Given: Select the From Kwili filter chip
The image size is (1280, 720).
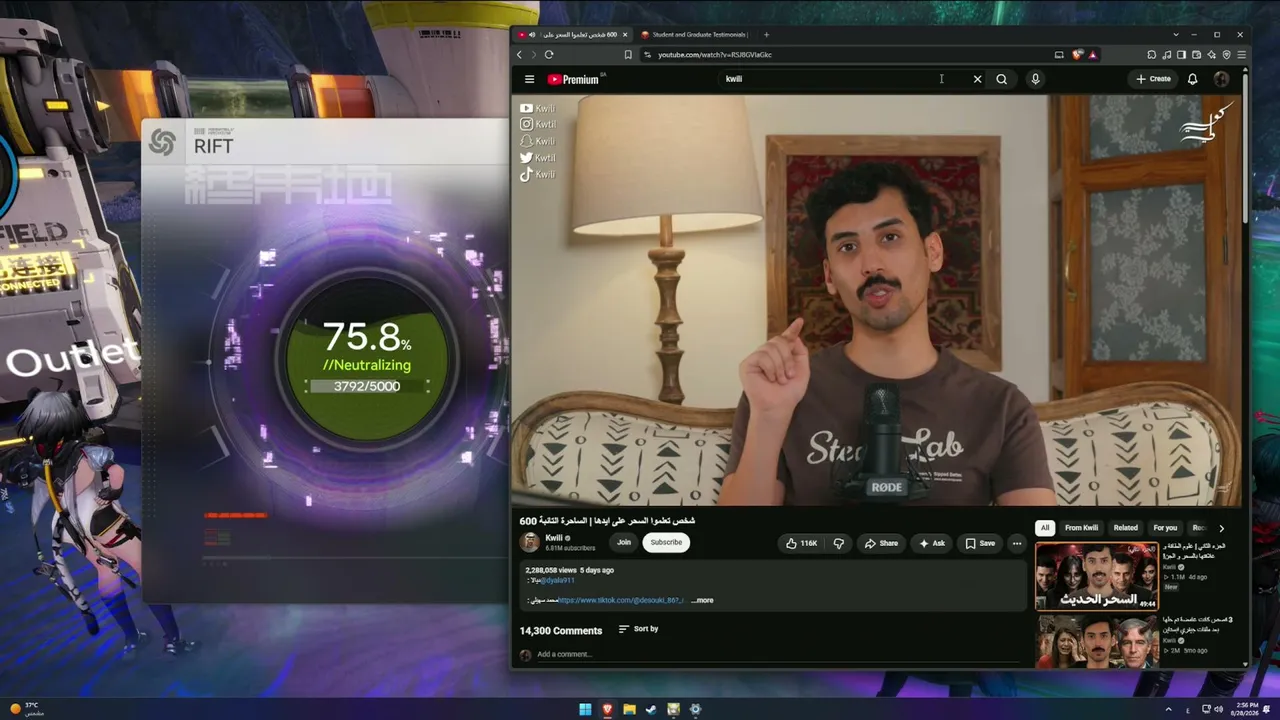Looking at the screenshot, I should [1081, 528].
